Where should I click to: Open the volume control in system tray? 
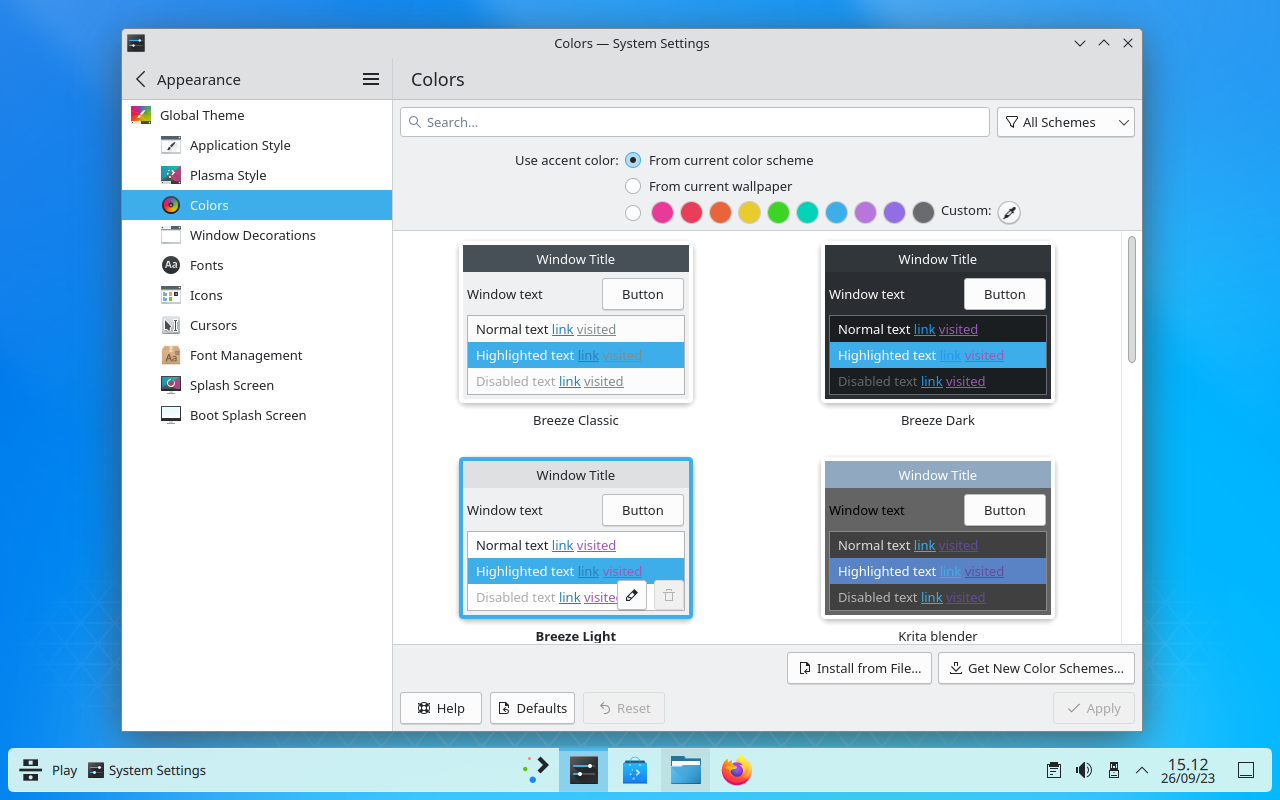click(x=1083, y=770)
